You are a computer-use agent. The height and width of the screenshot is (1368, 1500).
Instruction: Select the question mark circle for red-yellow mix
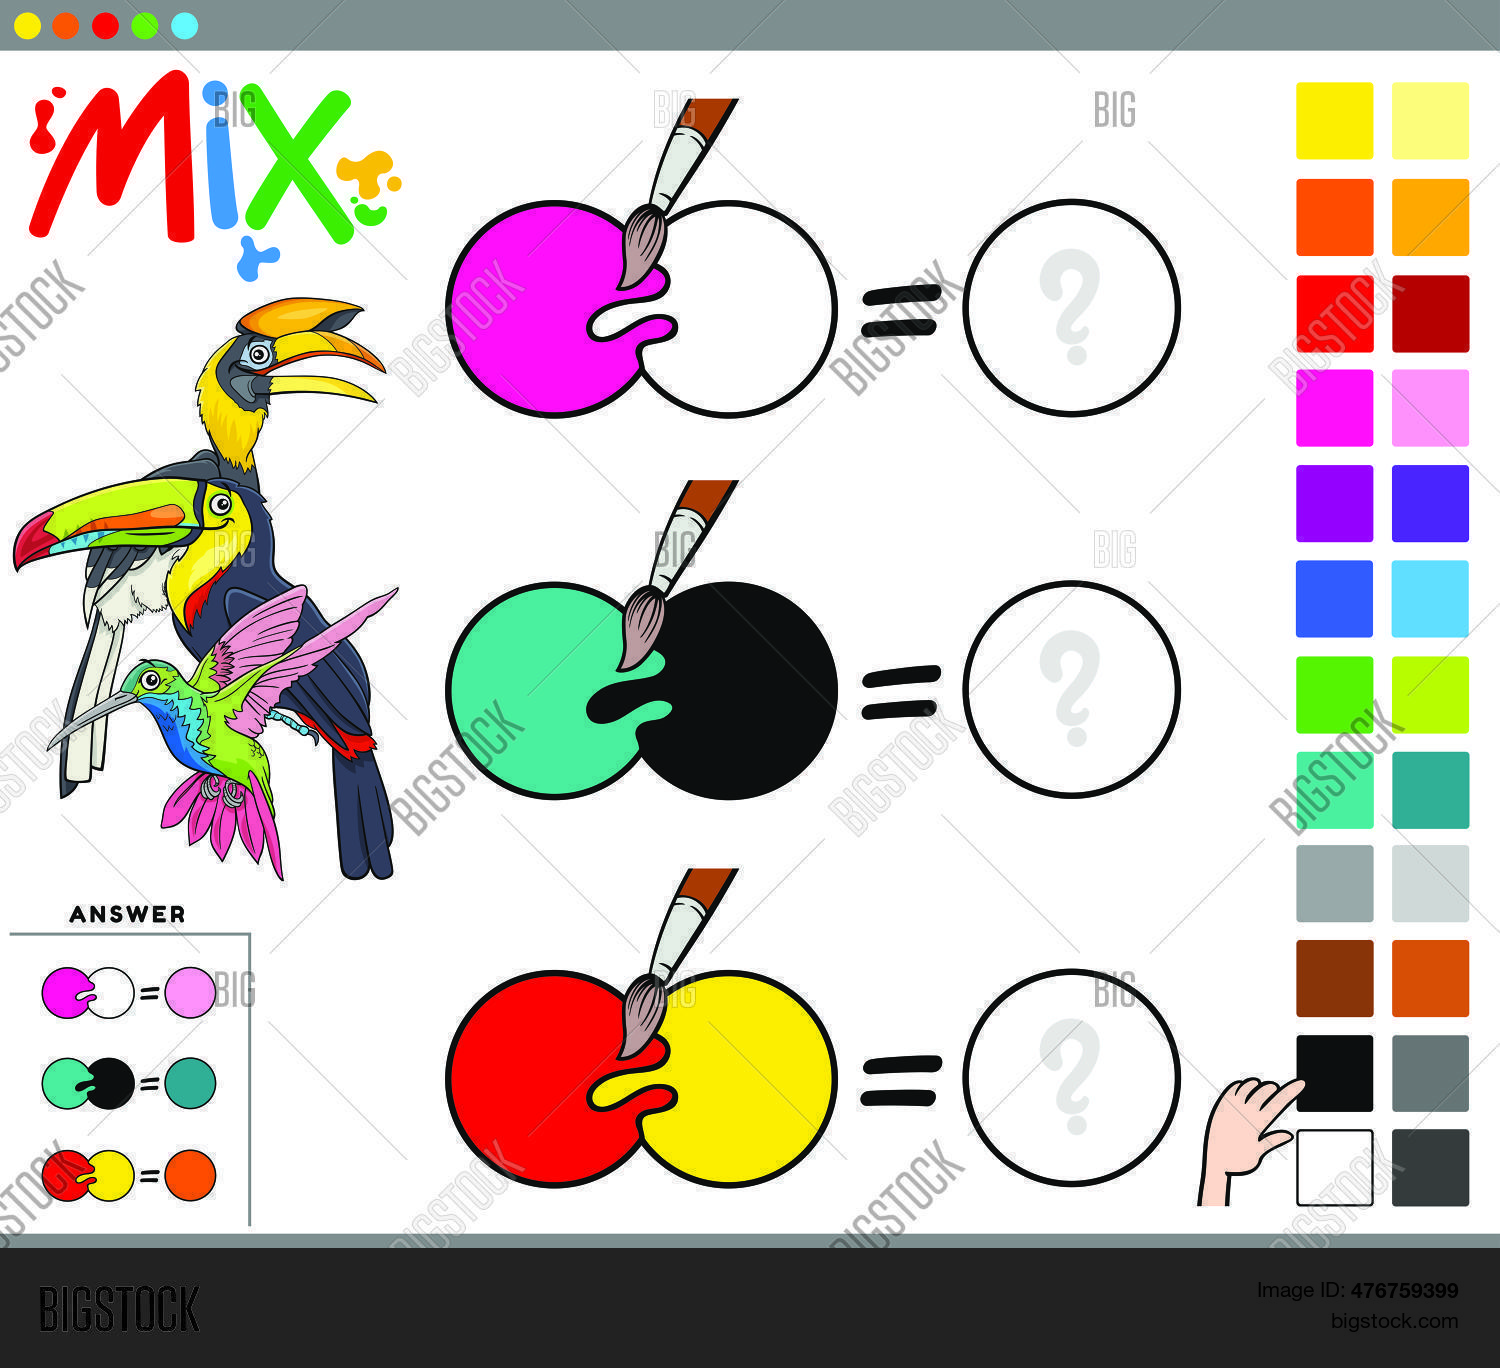pos(1071,1077)
